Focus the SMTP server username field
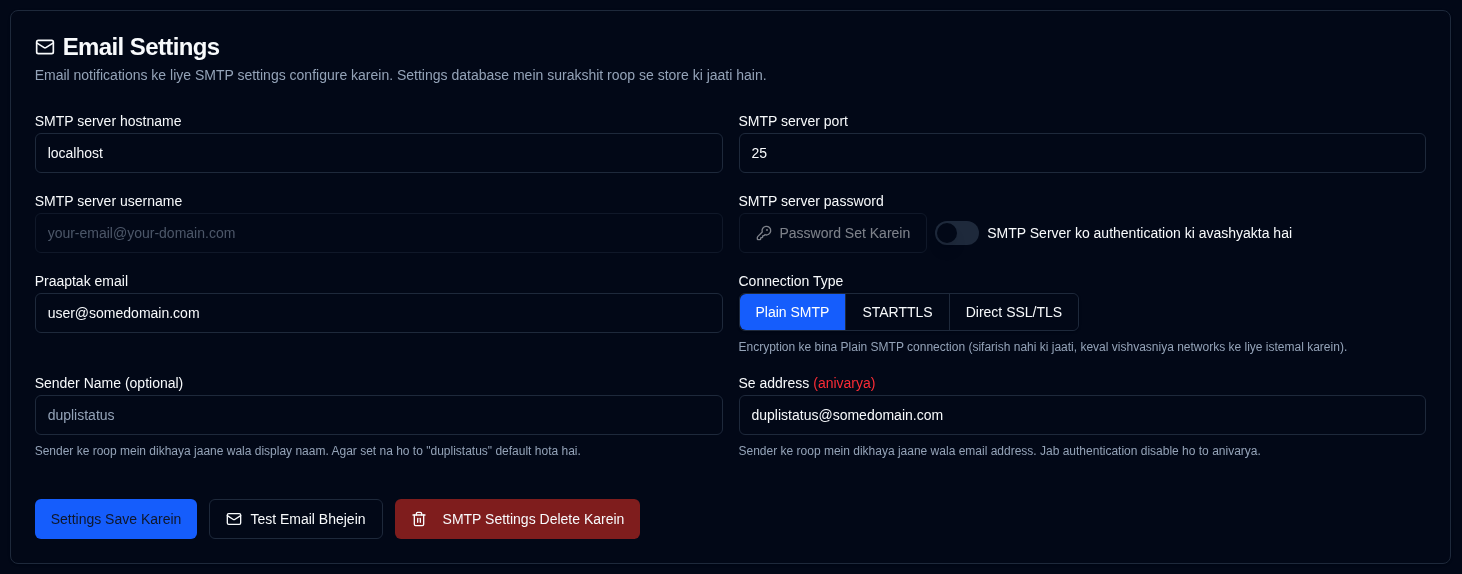This screenshot has width=1462, height=574. coord(379,233)
